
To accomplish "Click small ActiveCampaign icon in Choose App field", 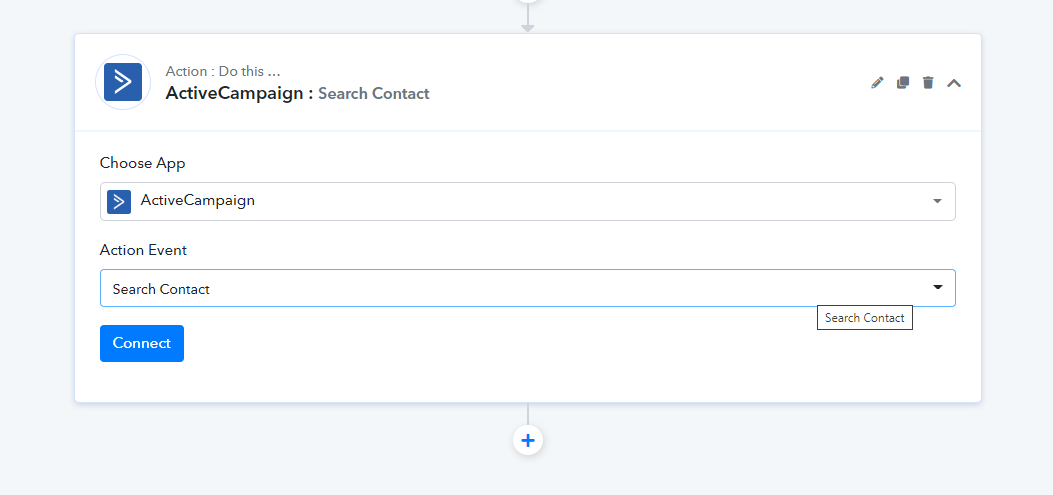I will 119,201.
